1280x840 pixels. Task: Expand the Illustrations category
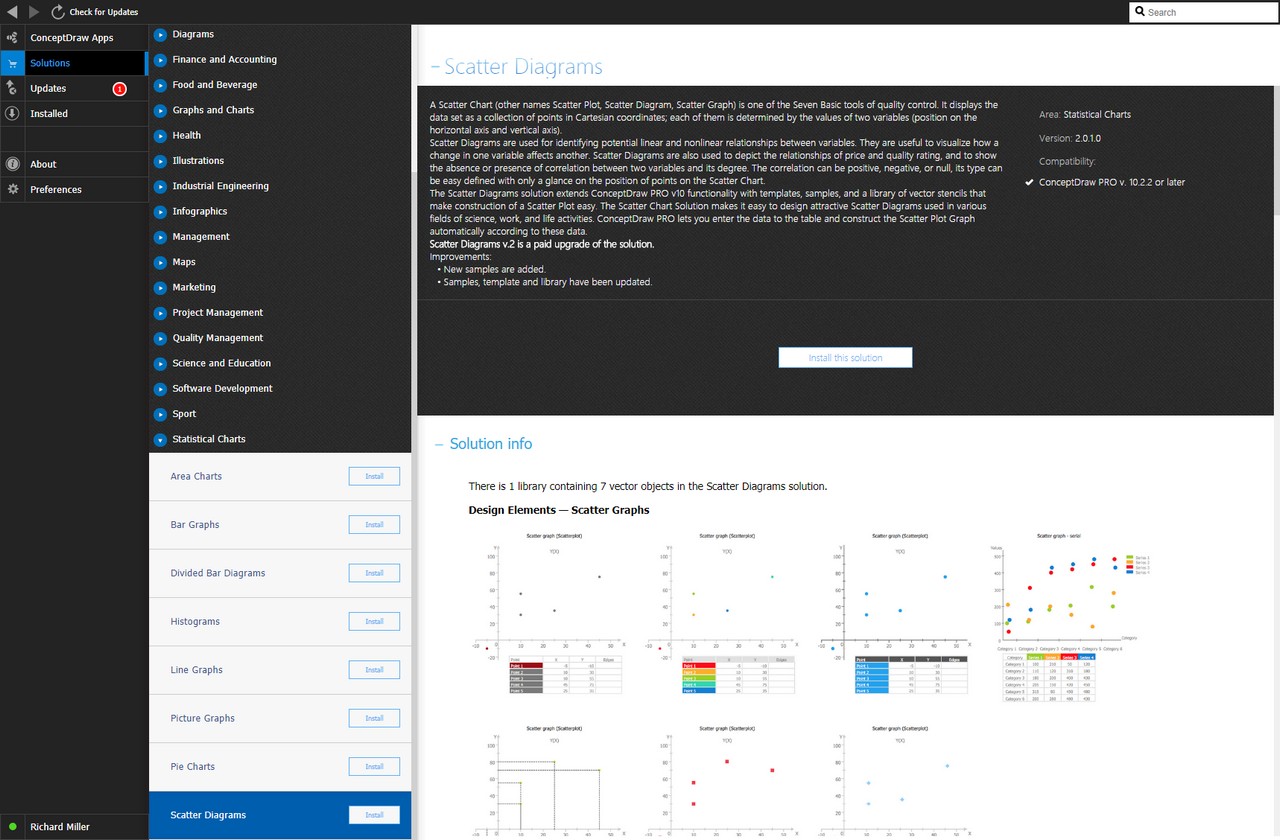point(160,161)
